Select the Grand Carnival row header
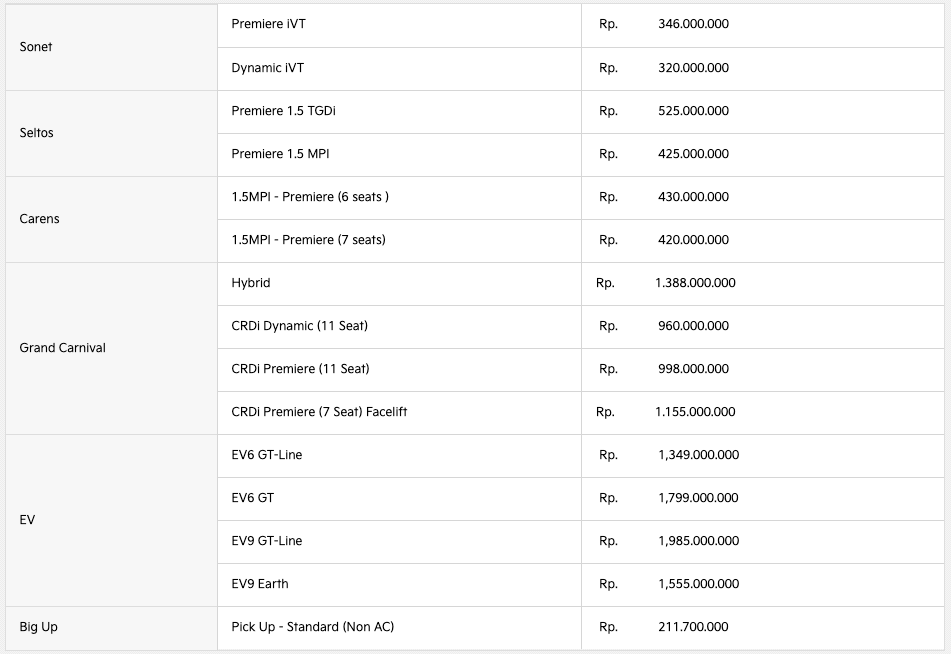 pyautogui.click(x=62, y=348)
